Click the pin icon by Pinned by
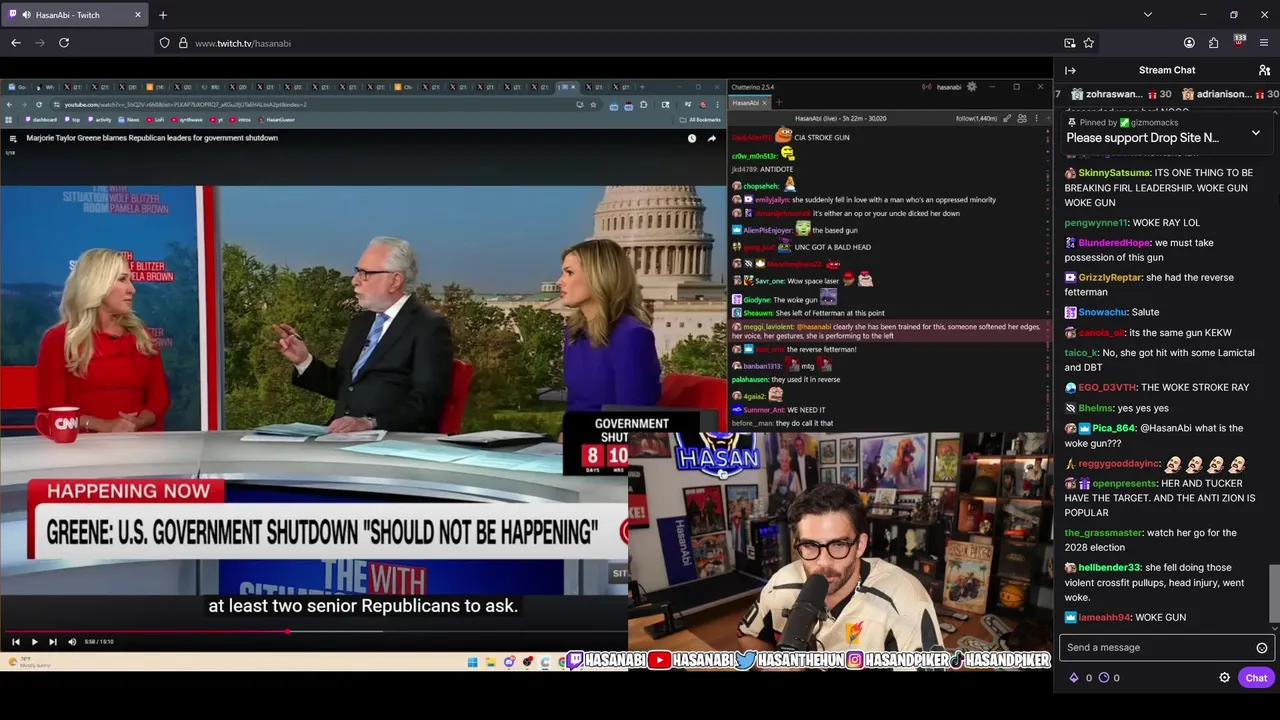The image size is (1280, 720). (x=1071, y=122)
